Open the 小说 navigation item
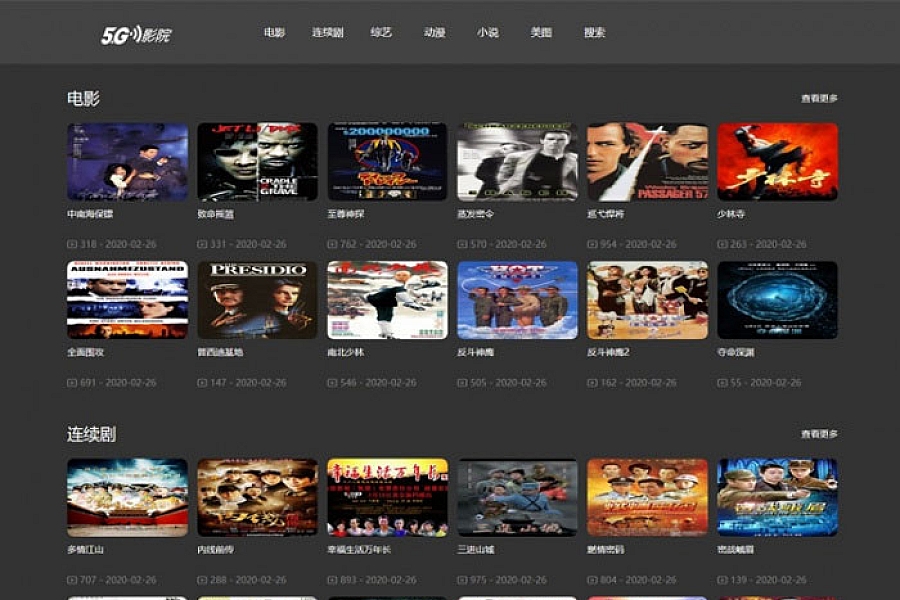This screenshot has height=600, width=900. click(487, 32)
